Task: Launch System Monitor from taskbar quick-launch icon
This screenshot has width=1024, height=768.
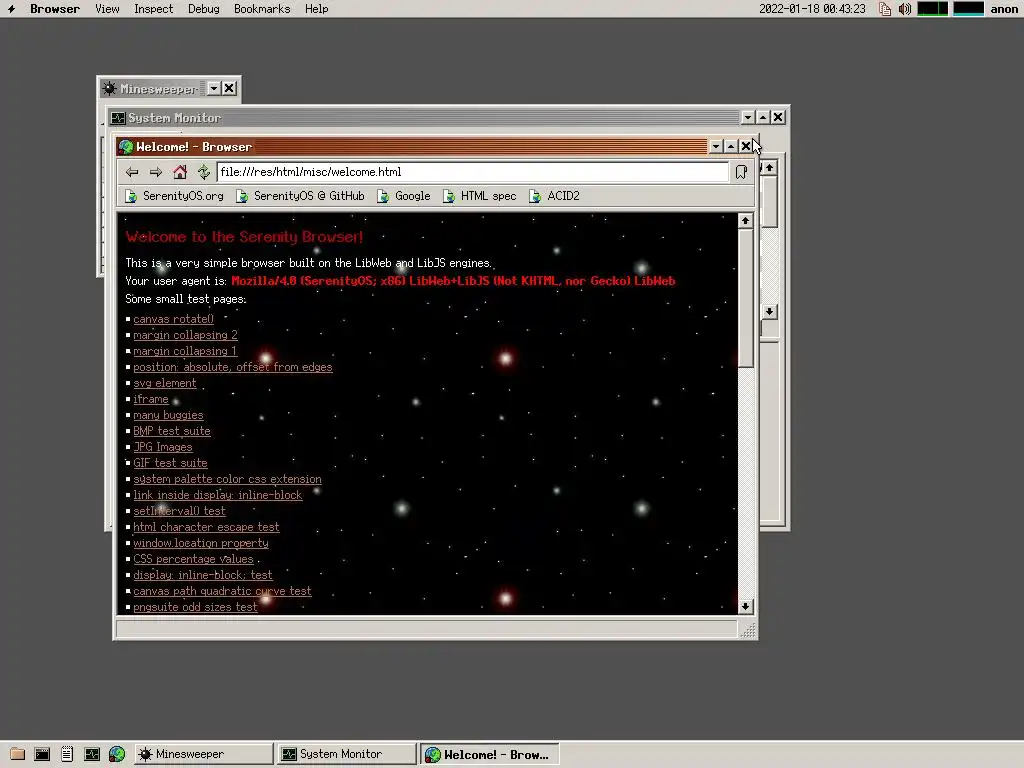Action: (x=92, y=754)
